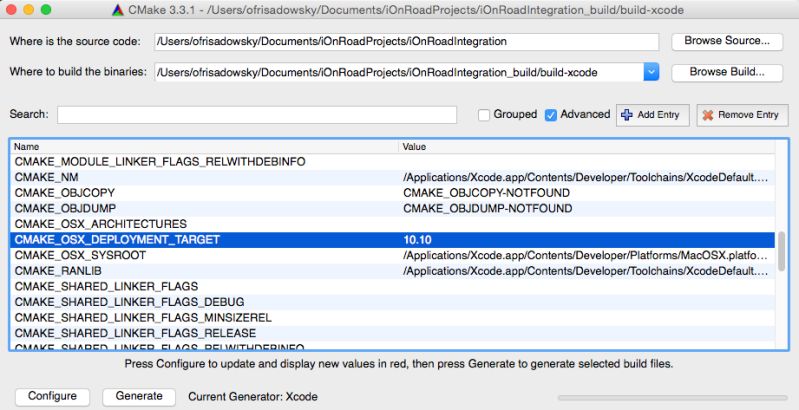The height and width of the screenshot is (410, 799).
Task: Select the CMAKE_OSX_DEPLOYMENT_TARGET entry
Action: 392,240
